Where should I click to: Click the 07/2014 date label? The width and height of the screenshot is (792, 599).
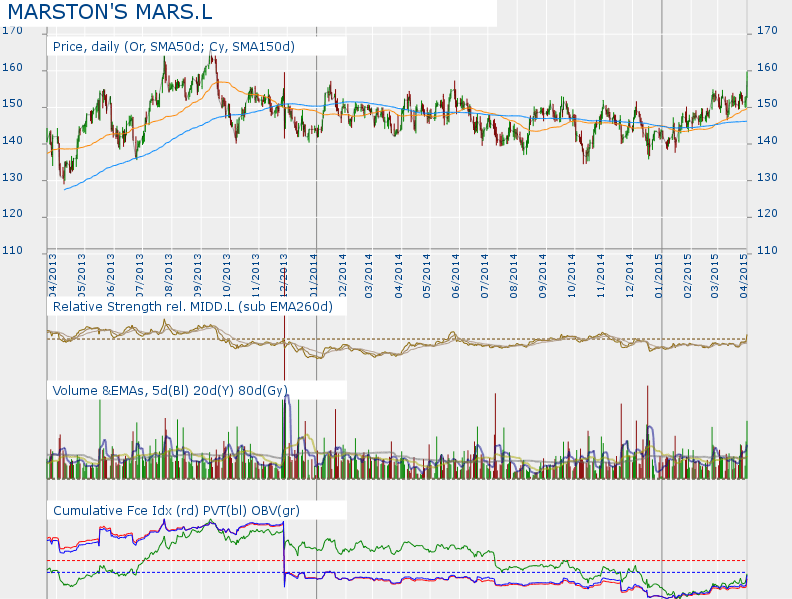pyautogui.click(x=484, y=276)
